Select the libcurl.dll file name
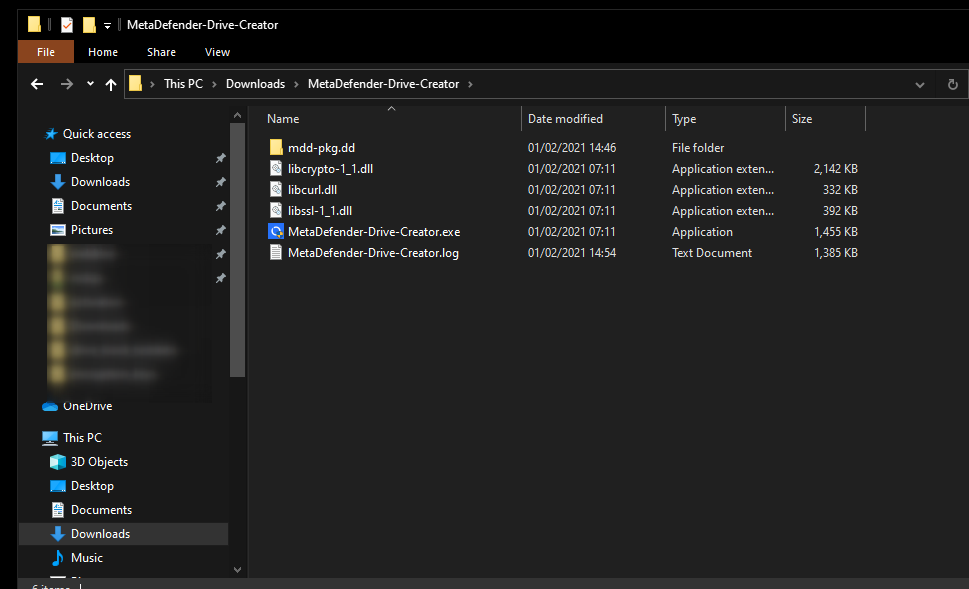 click(312, 190)
